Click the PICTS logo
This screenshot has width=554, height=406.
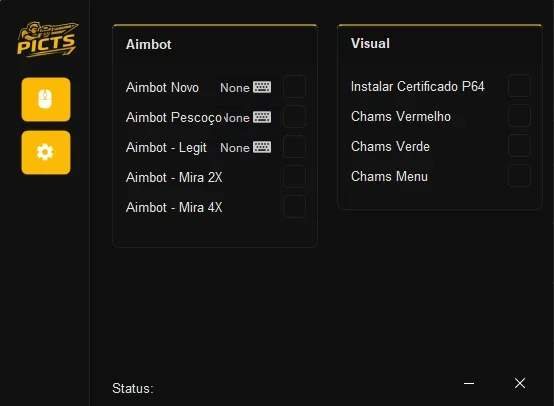tap(47, 39)
